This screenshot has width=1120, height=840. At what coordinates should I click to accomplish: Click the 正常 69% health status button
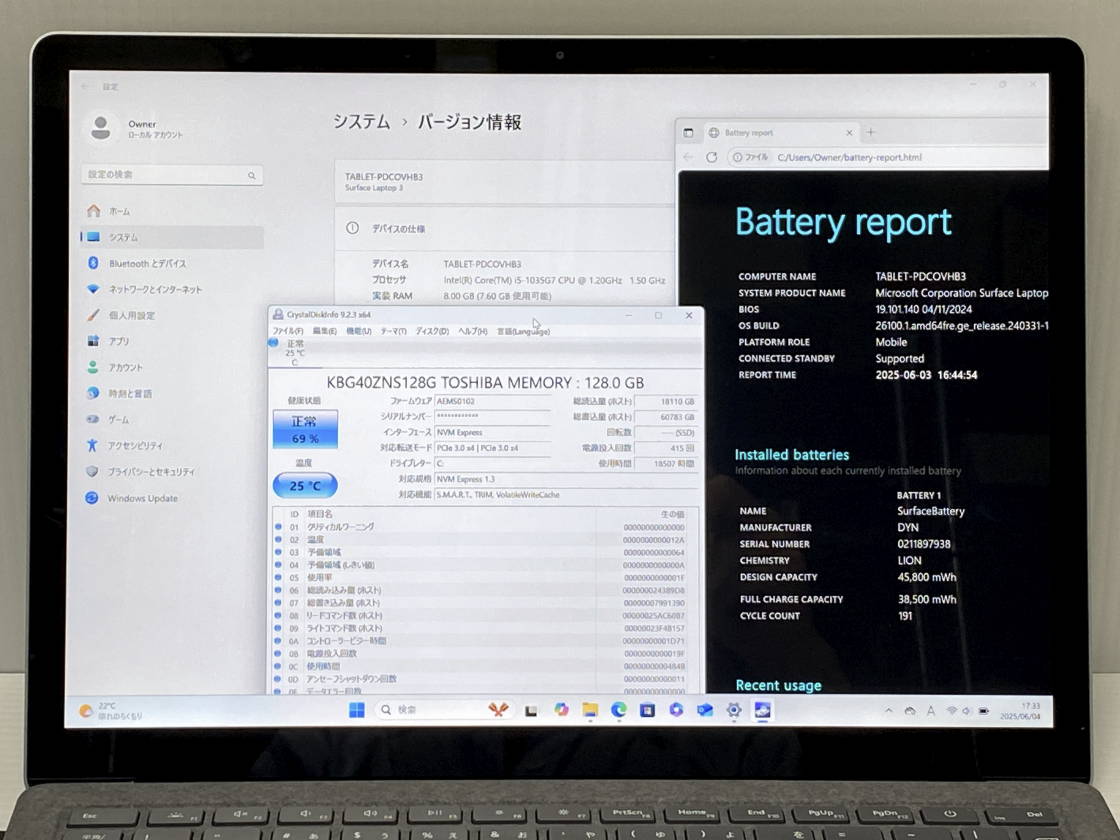[305, 429]
